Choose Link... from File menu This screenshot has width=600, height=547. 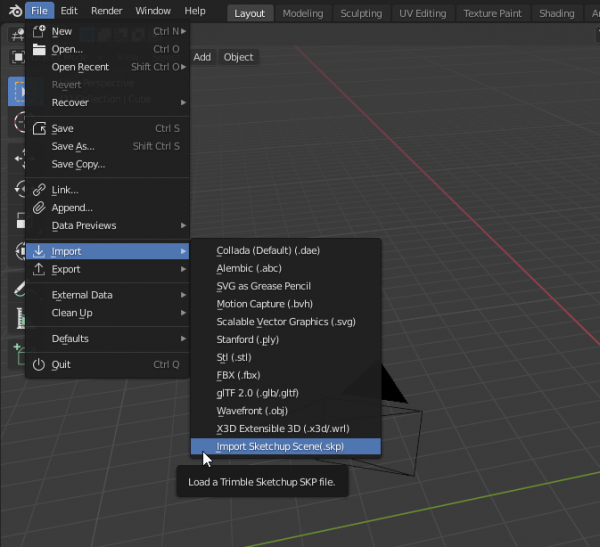coord(108,189)
